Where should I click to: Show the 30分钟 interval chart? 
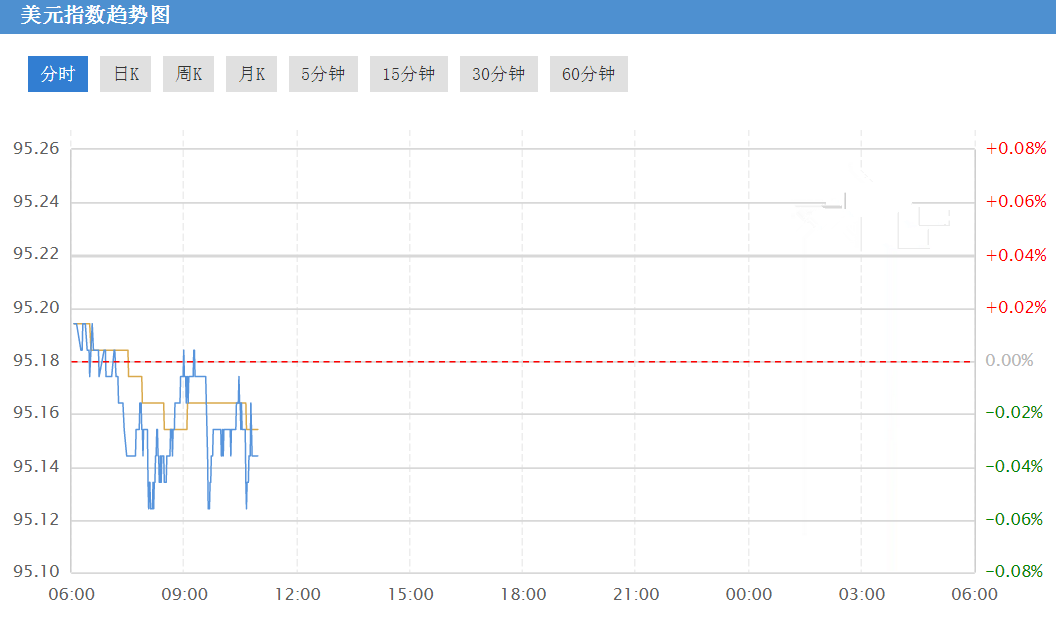(498, 74)
